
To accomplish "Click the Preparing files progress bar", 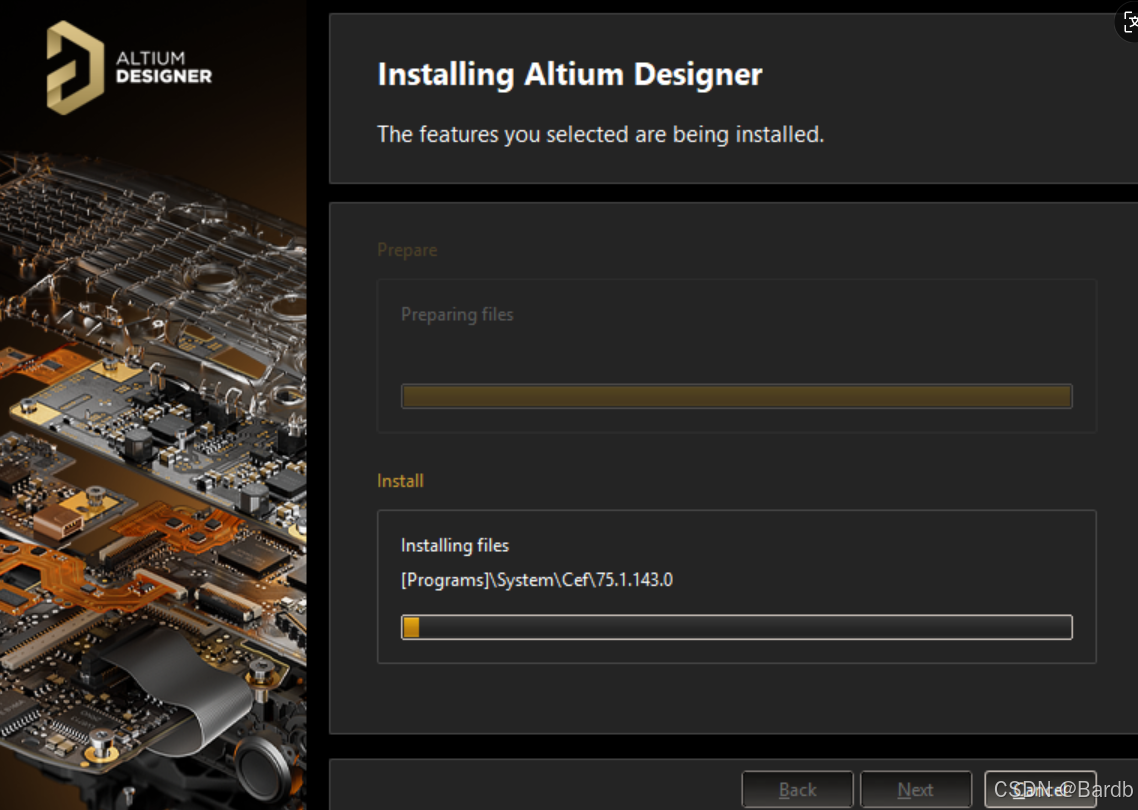I will [x=737, y=396].
